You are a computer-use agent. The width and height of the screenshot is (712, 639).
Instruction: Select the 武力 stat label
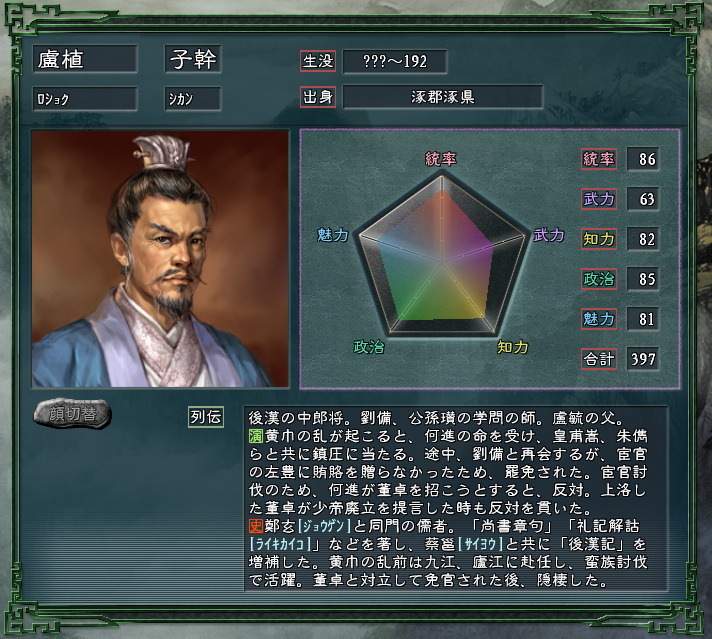598,199
